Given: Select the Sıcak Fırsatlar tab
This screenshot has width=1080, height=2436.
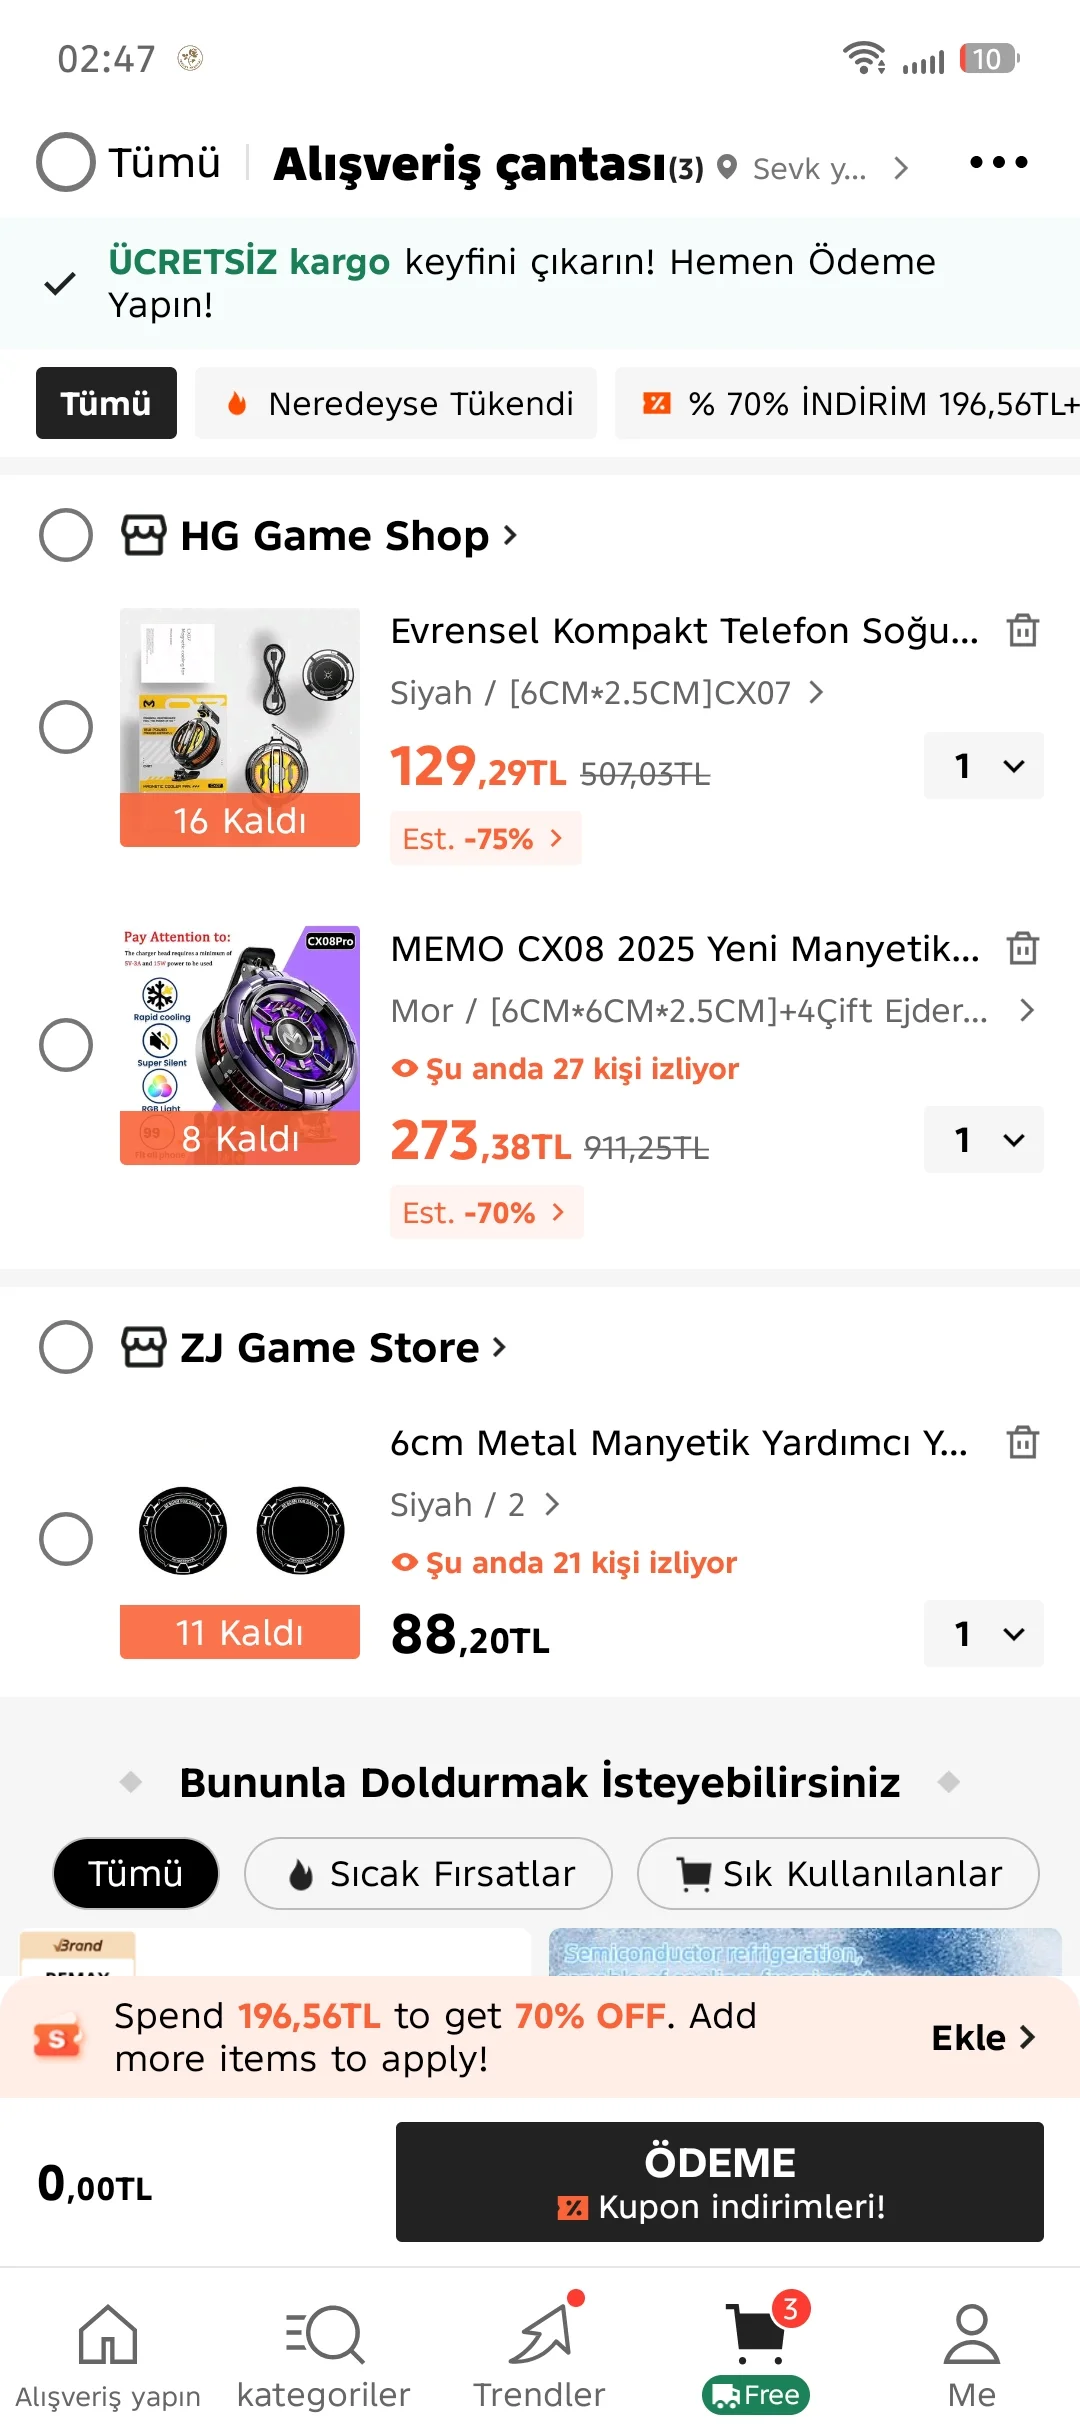Looking at the screenshot, I should pos(428,1873).
